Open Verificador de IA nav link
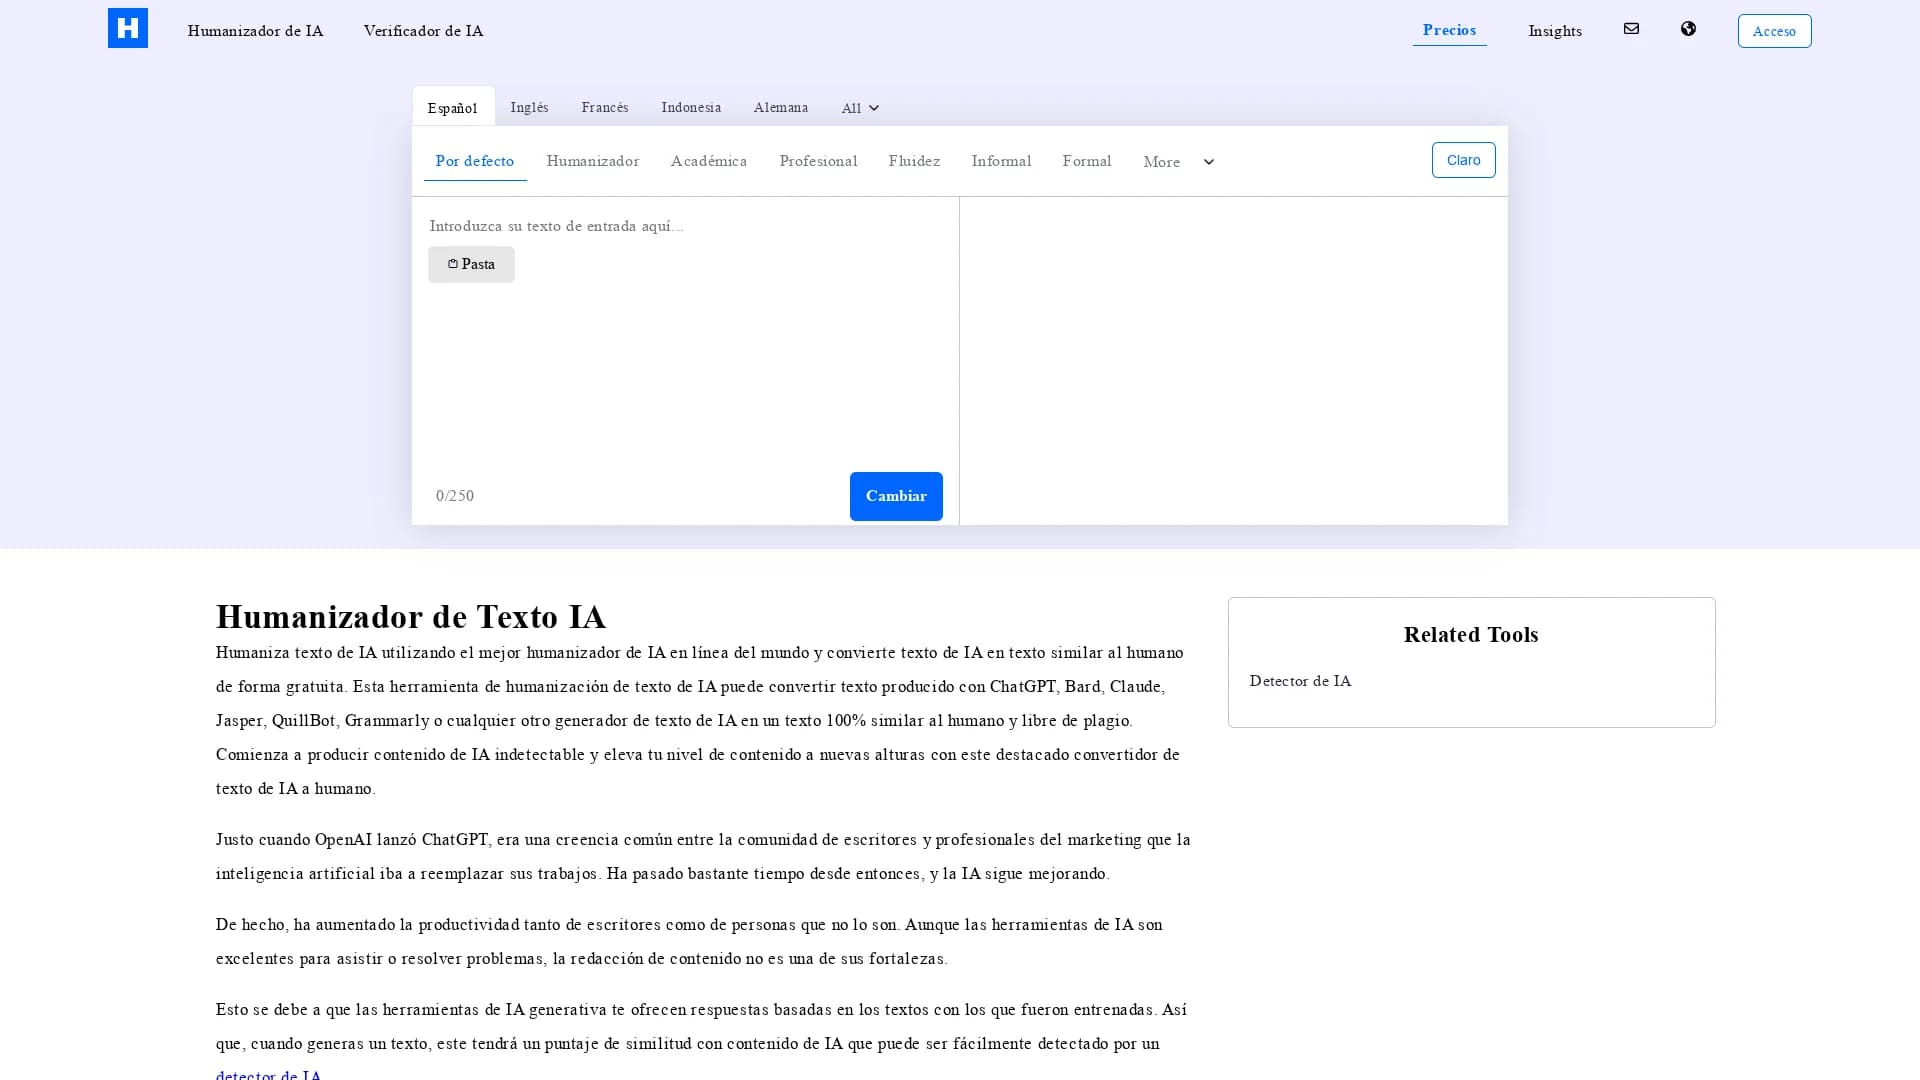This screenshot has width=1920, height=1080. click(423, 31)
